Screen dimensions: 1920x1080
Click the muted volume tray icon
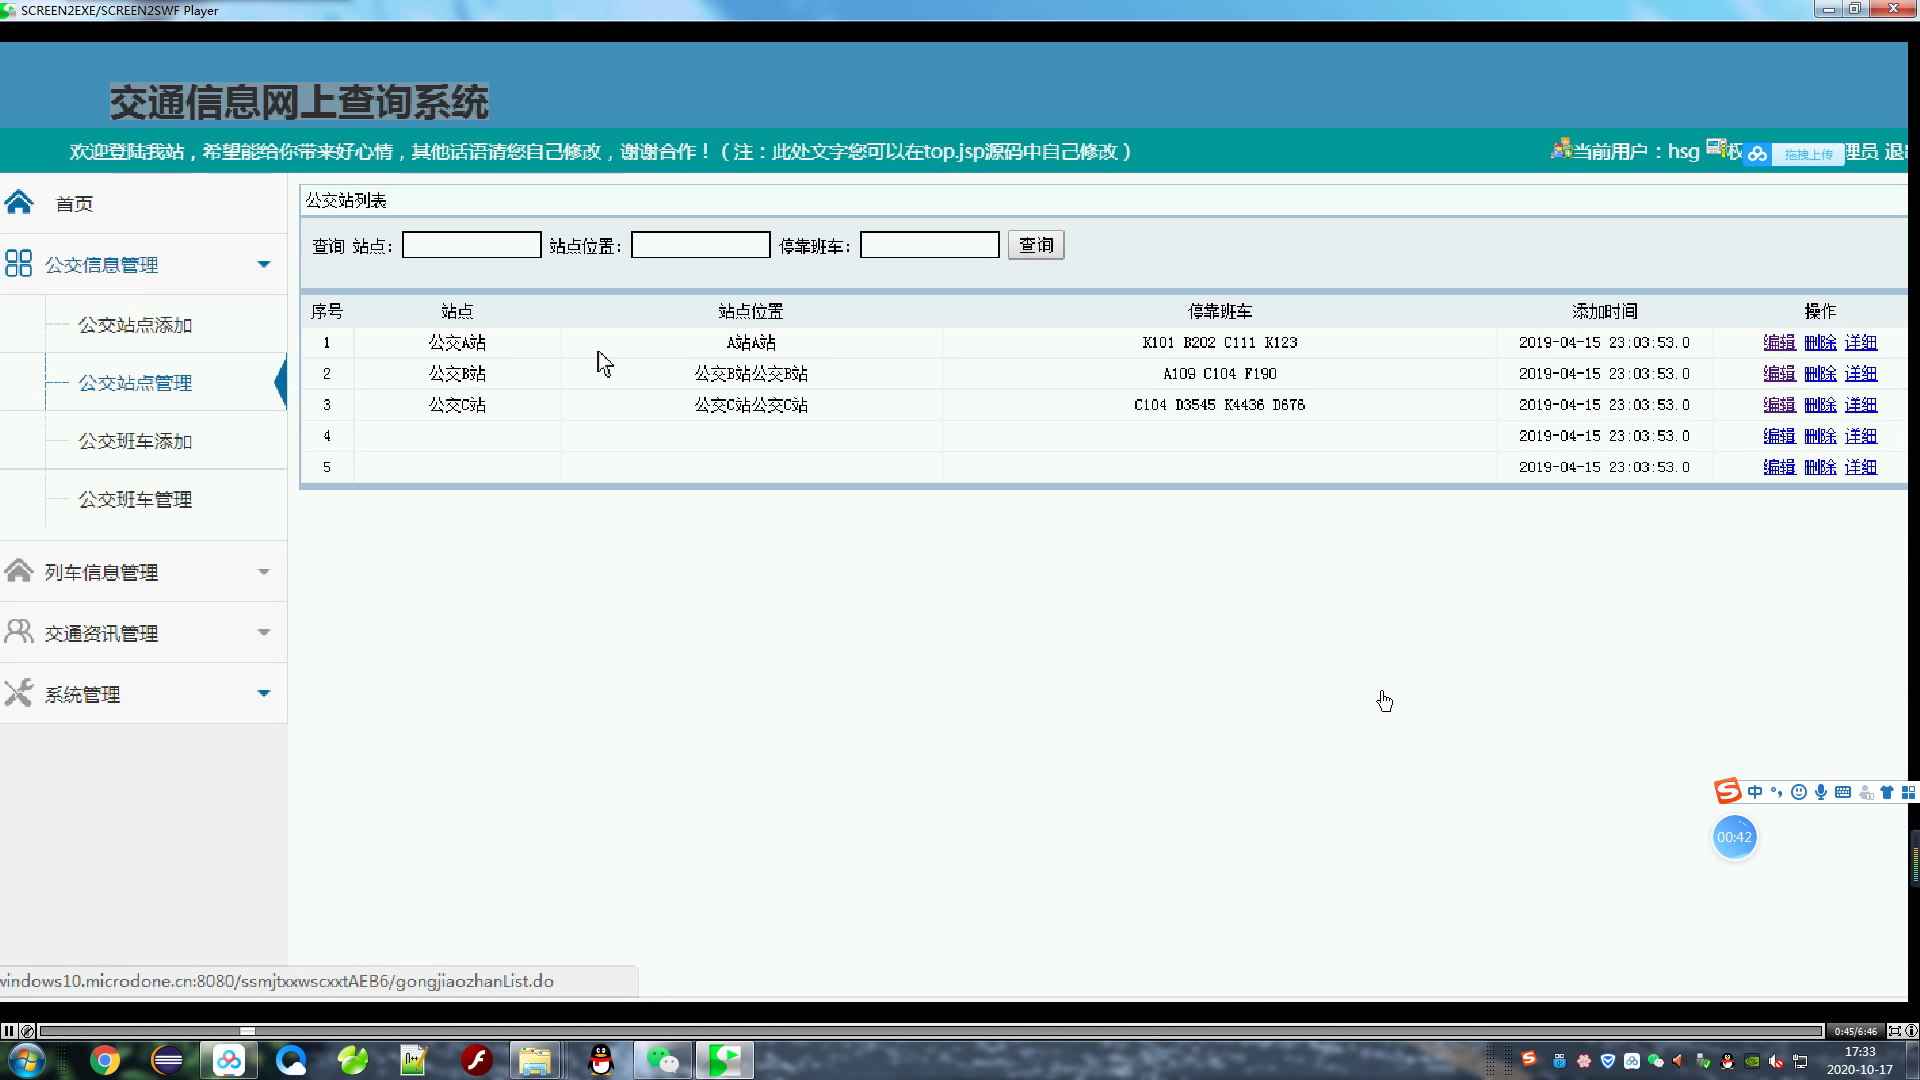(1776, 1061)
